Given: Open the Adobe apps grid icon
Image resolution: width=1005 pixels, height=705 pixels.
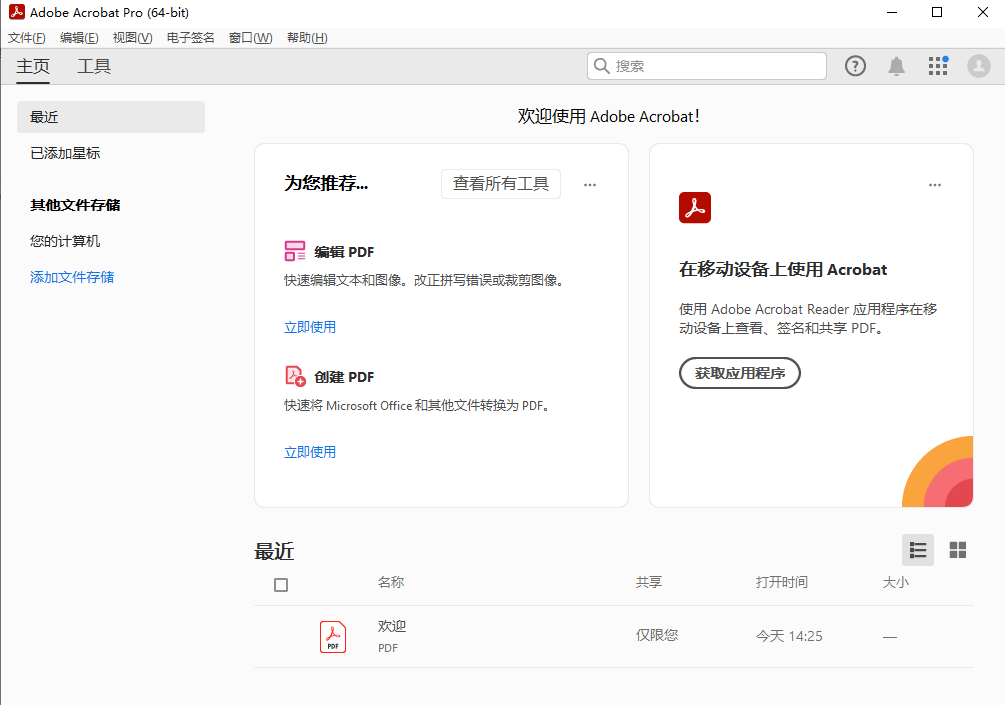Looking at the screenshot, I should [x=938, y=66].
